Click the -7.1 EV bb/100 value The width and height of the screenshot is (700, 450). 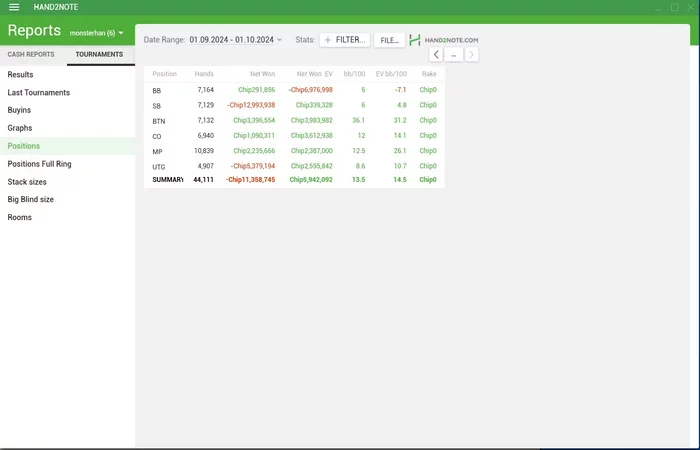(x=400, y=90)
